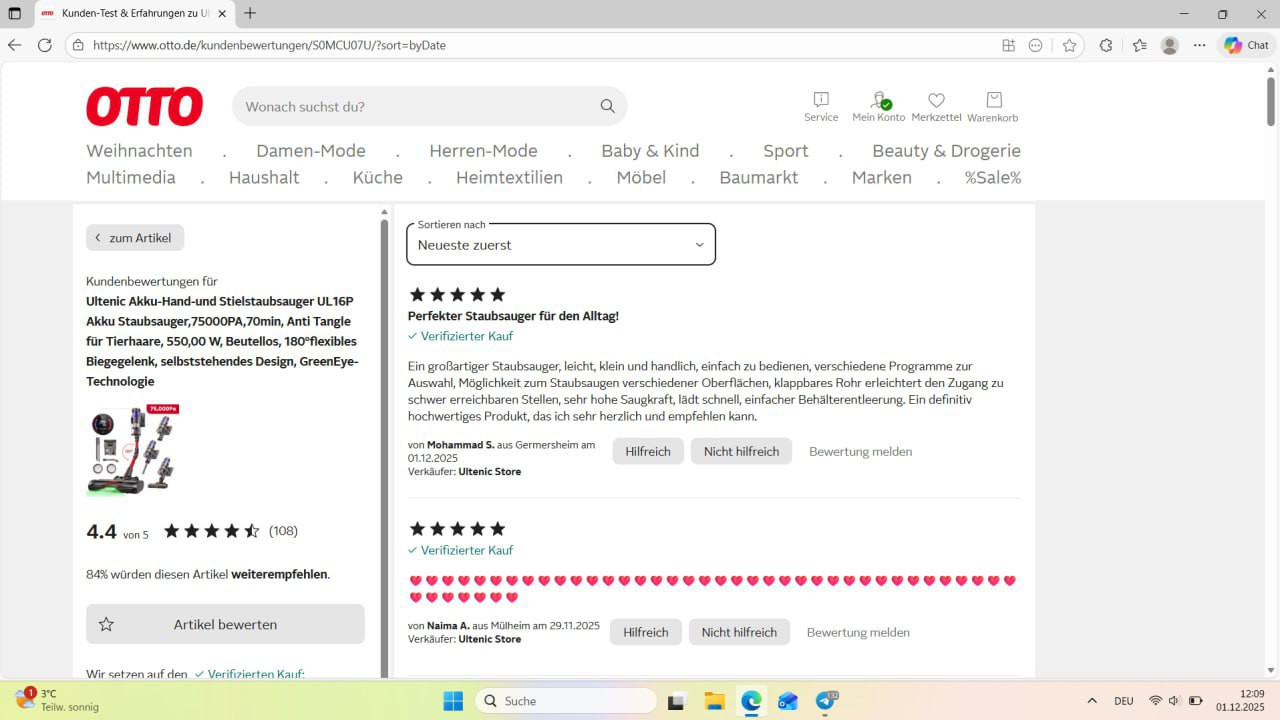This screenshot has height=720, width=1280.
Task: Report Naima A. review via Bewertung melden
Action: pyautogui.click(x=858, y=633)
